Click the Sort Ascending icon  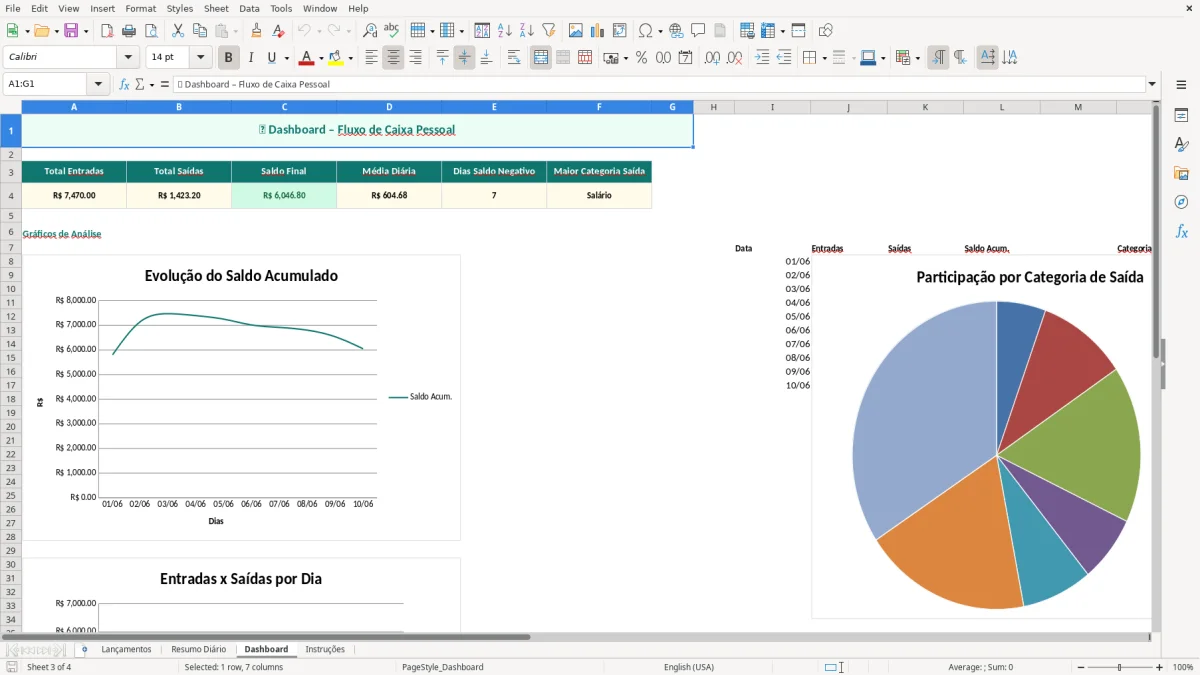pyautogui.click(x=505, y=31)
